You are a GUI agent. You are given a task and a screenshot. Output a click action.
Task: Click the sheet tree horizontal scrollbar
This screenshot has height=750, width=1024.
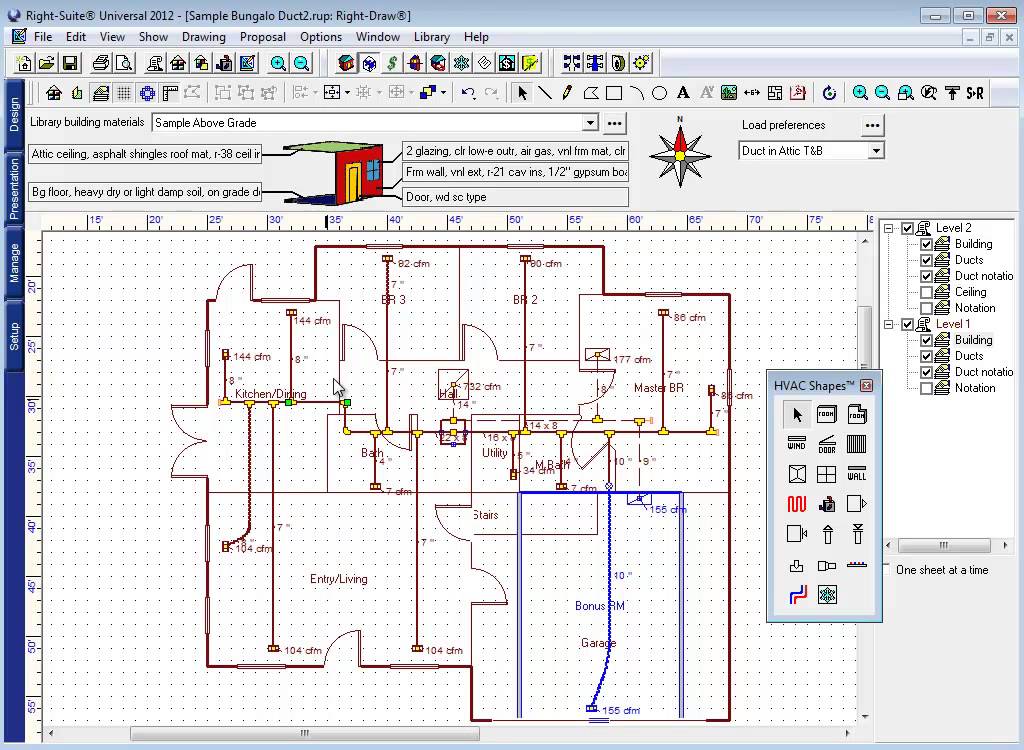946,546
